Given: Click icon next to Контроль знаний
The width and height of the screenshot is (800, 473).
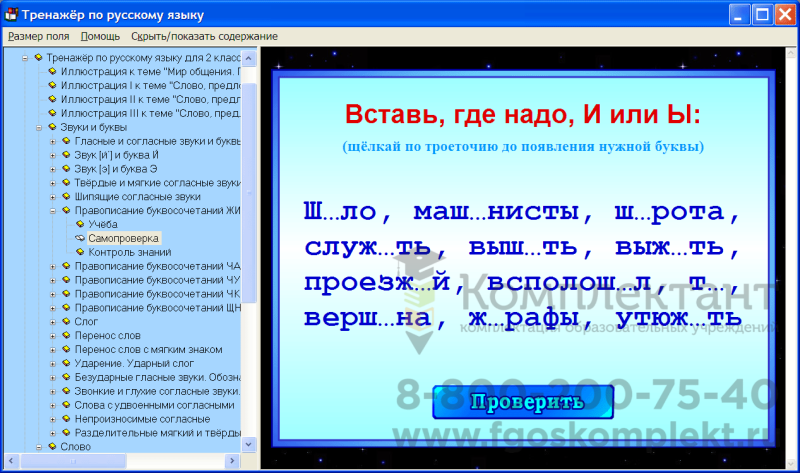Looking at the screenshot, I should (80, 252).
